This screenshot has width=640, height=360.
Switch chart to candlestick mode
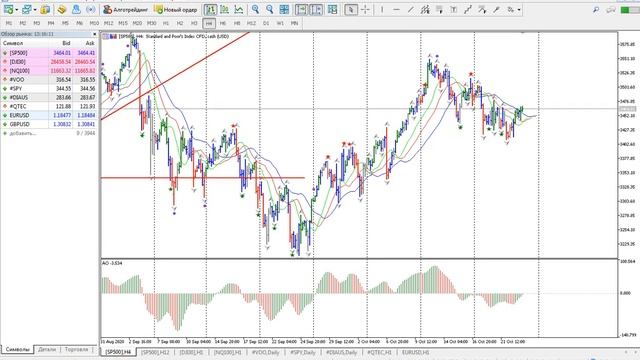coord(224,9)
